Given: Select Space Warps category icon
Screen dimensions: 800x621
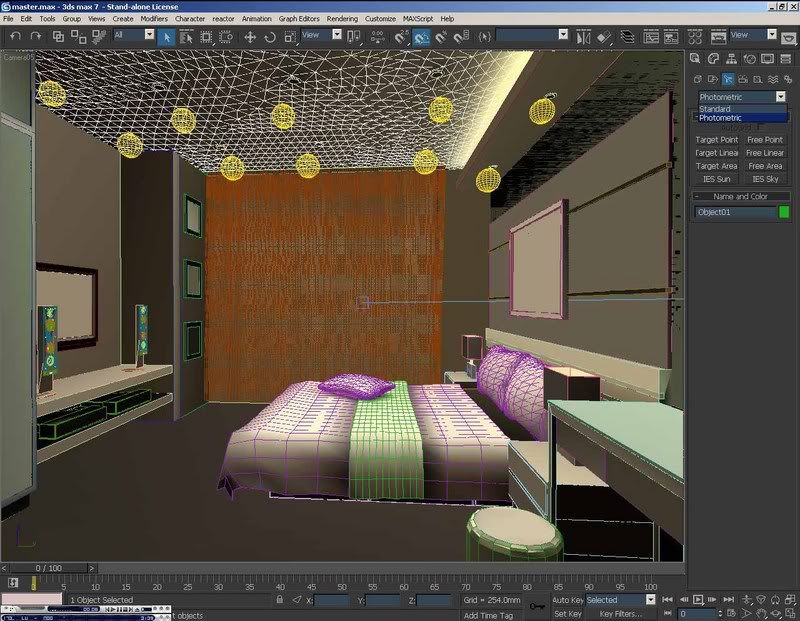Looking at the screenshot, I should click(x=773, y=79).
